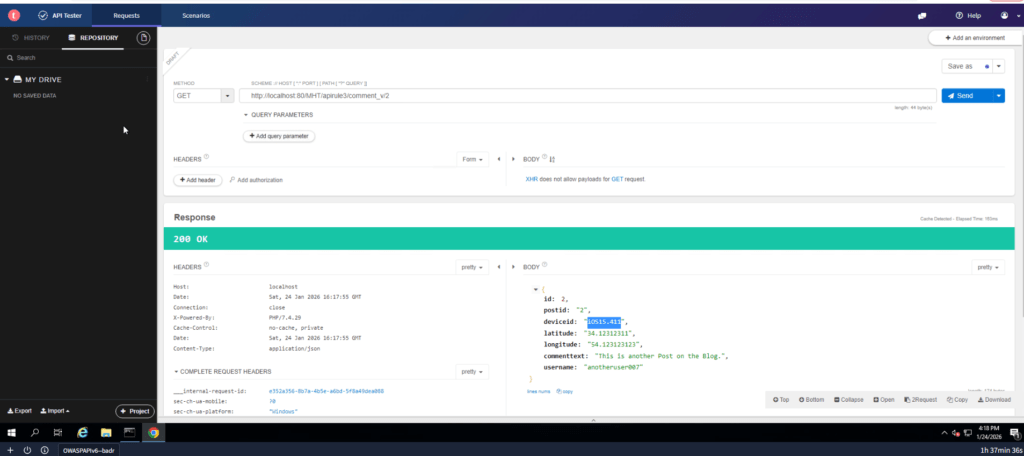Click the Add authorization link
Screen dimensions: 1024x456
[256, 180]
